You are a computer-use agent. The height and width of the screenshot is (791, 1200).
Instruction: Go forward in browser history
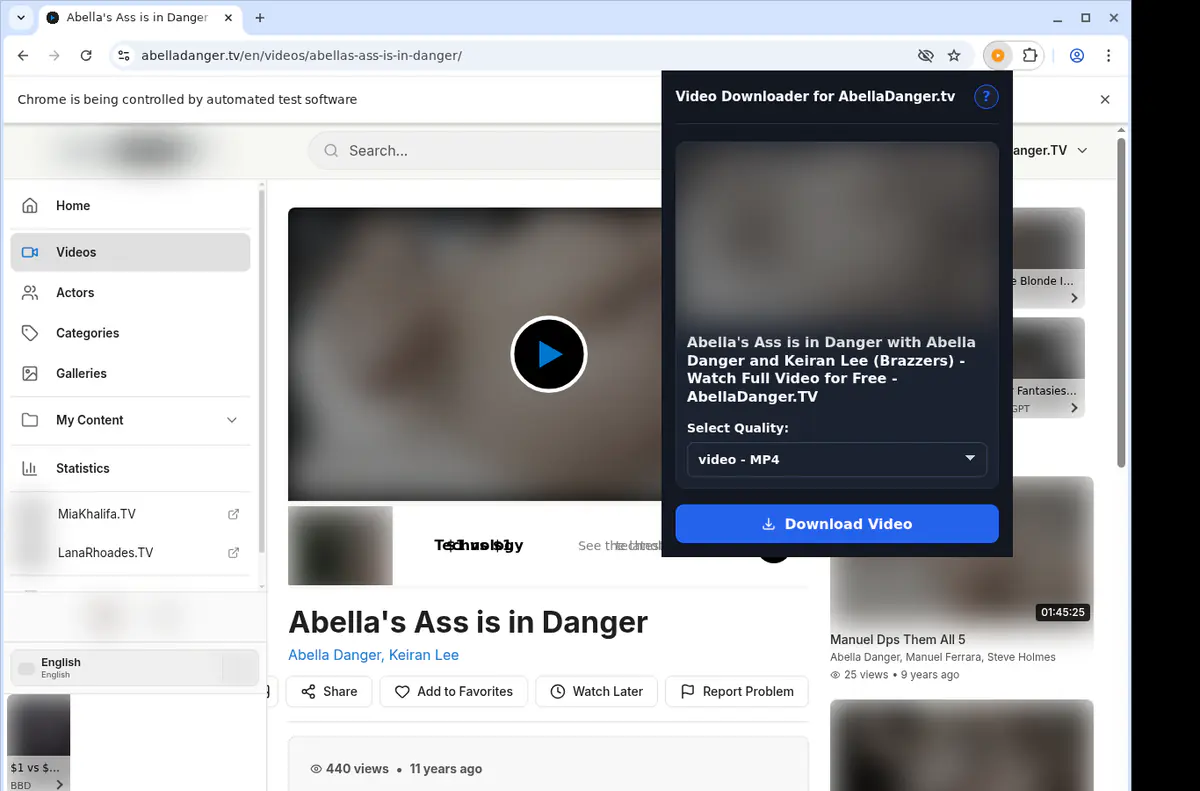pos(54,56)
